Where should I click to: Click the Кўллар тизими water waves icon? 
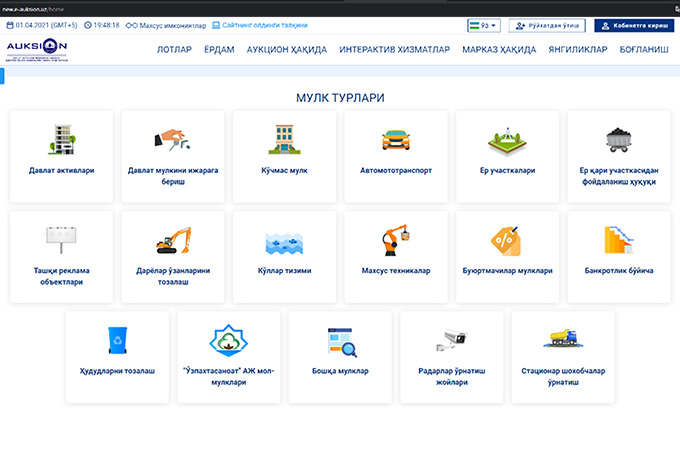pos(285,241)
